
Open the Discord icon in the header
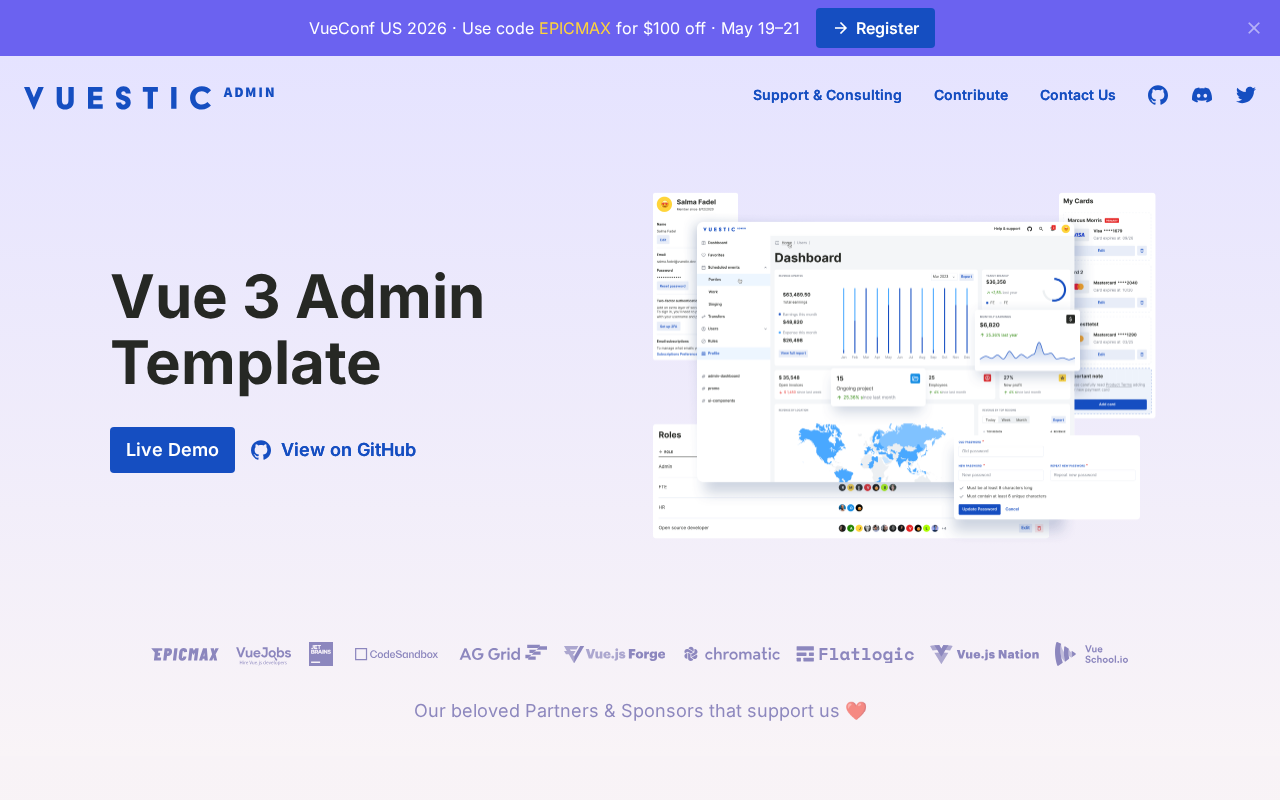pos(1202,95)
